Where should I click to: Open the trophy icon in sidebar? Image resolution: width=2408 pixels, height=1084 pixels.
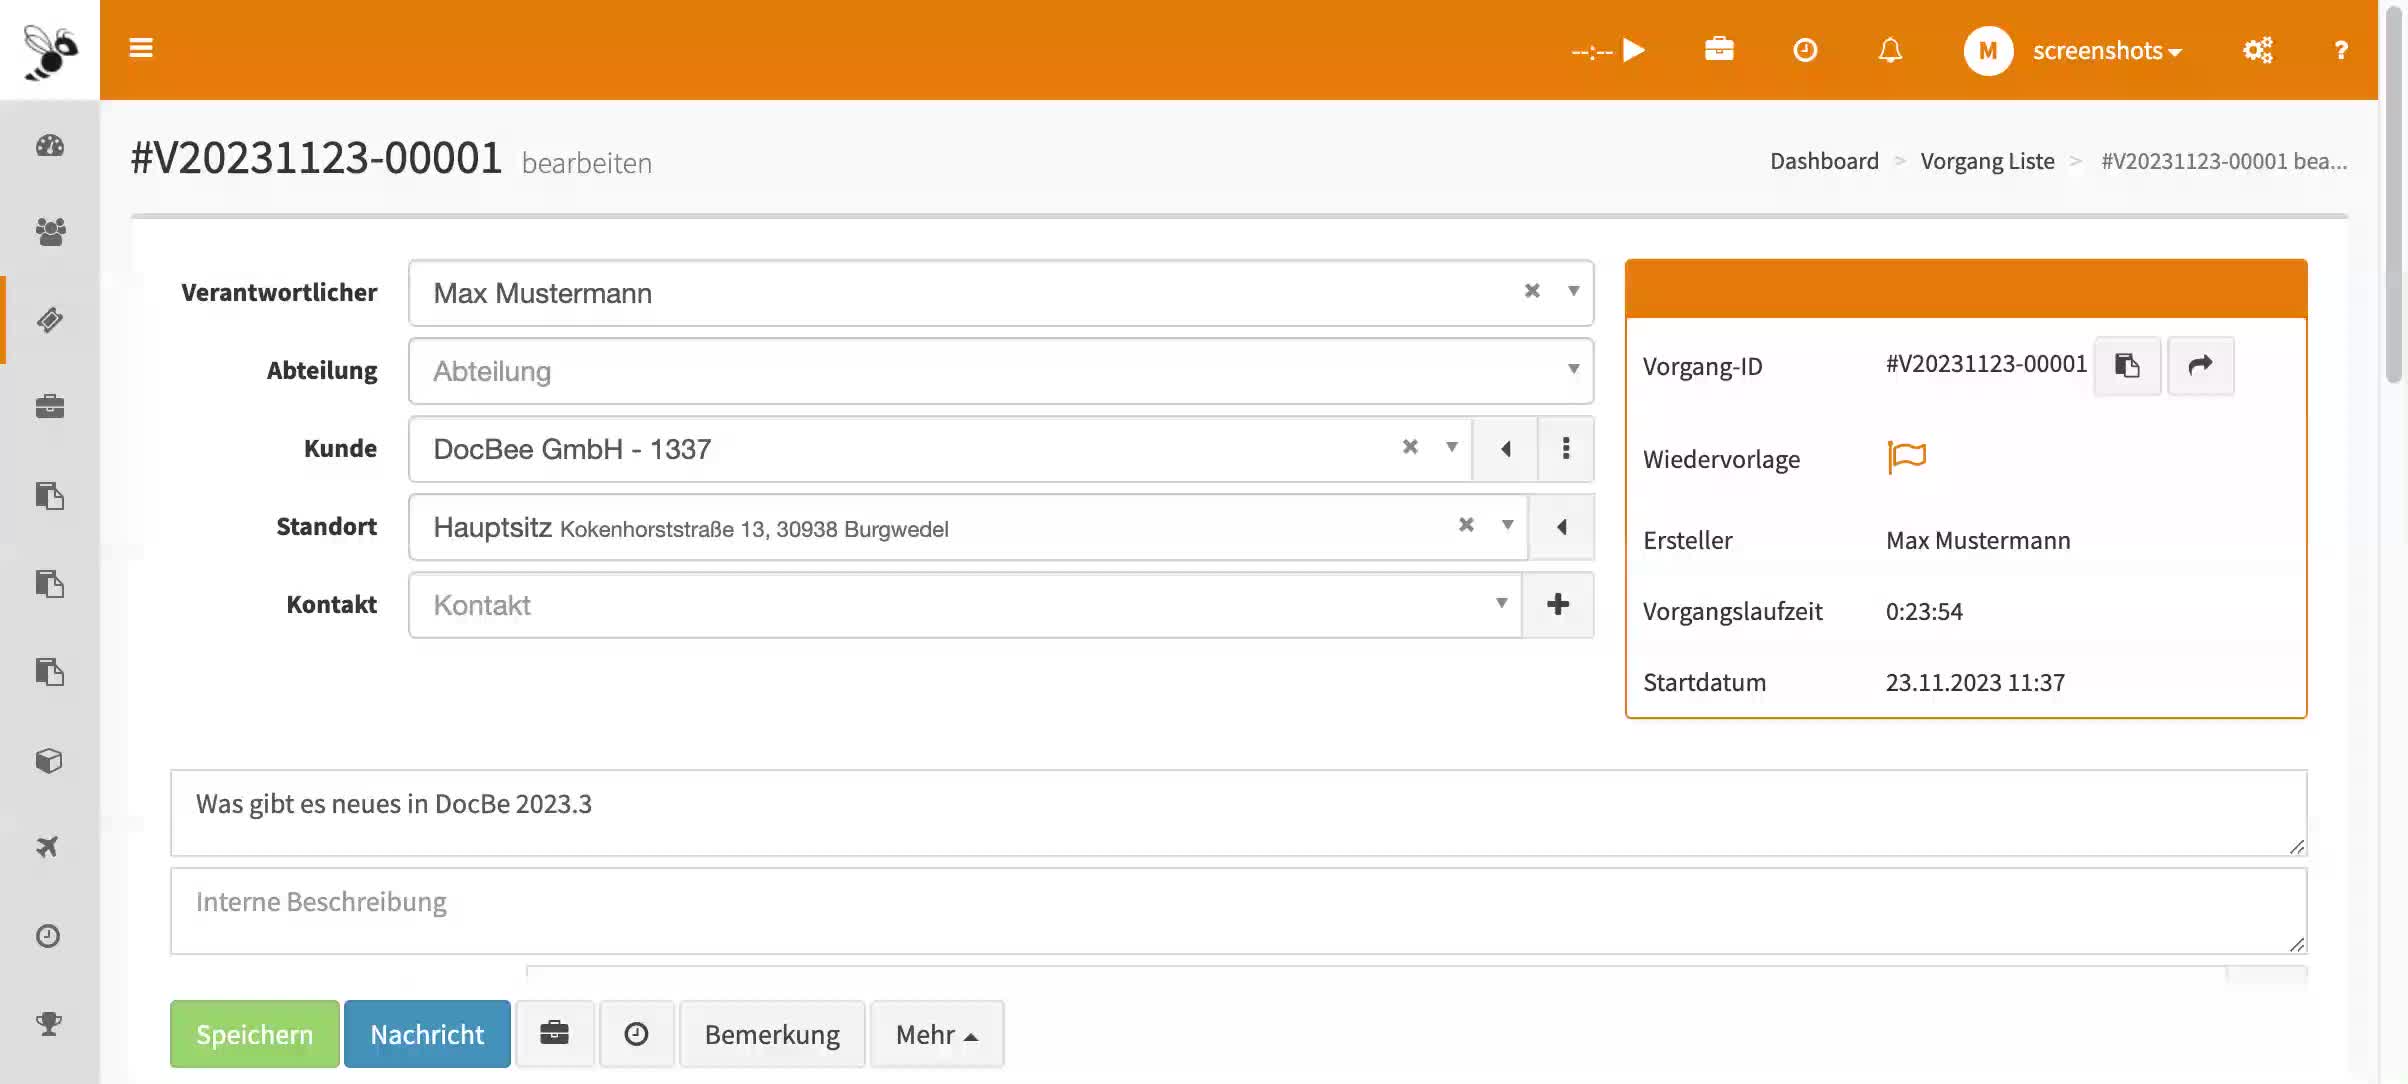point(49,1023)
